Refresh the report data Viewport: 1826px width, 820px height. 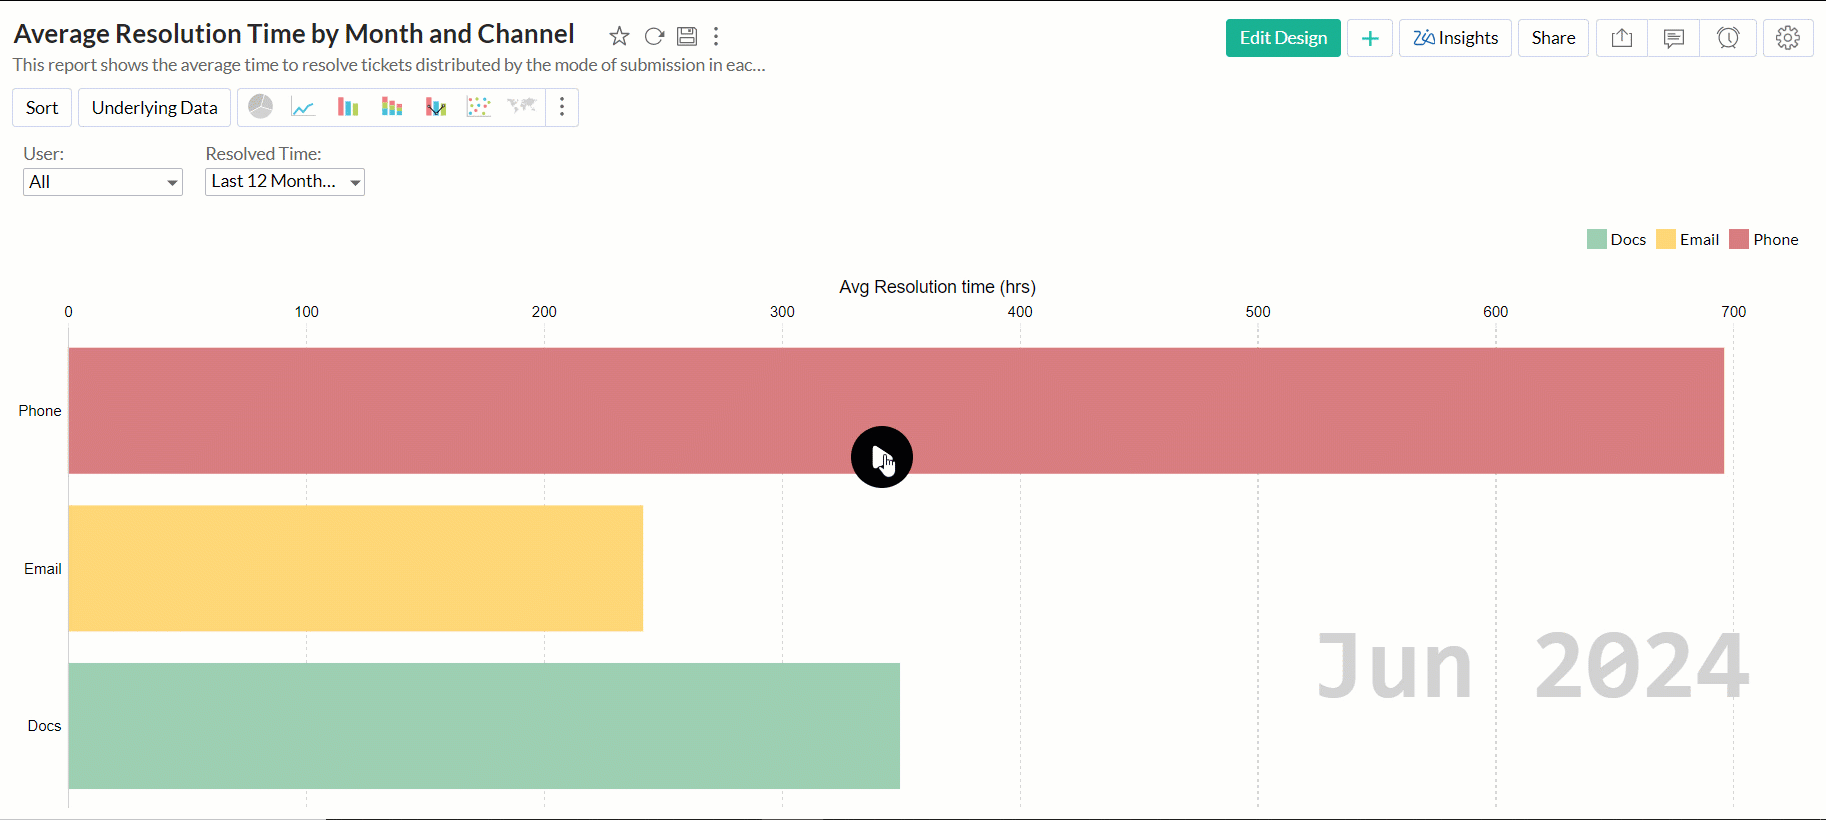pyautogui.click(x=654, y=37)
